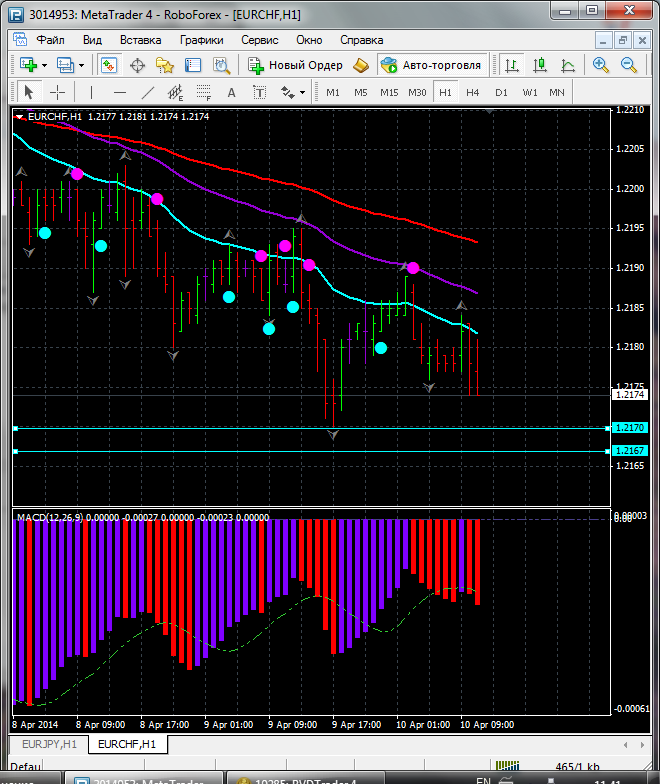Switch to H4 timeframe
This screenshot has height=784, width=660.
(472, 92)
